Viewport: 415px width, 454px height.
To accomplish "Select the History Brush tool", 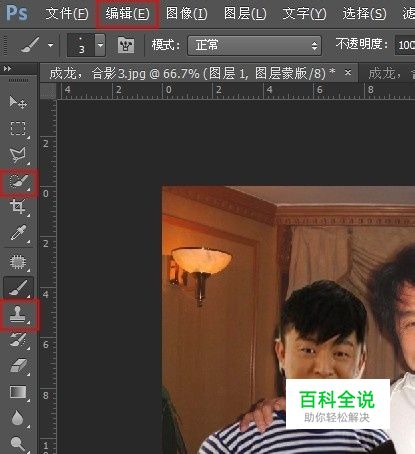I will coord(18,340).
